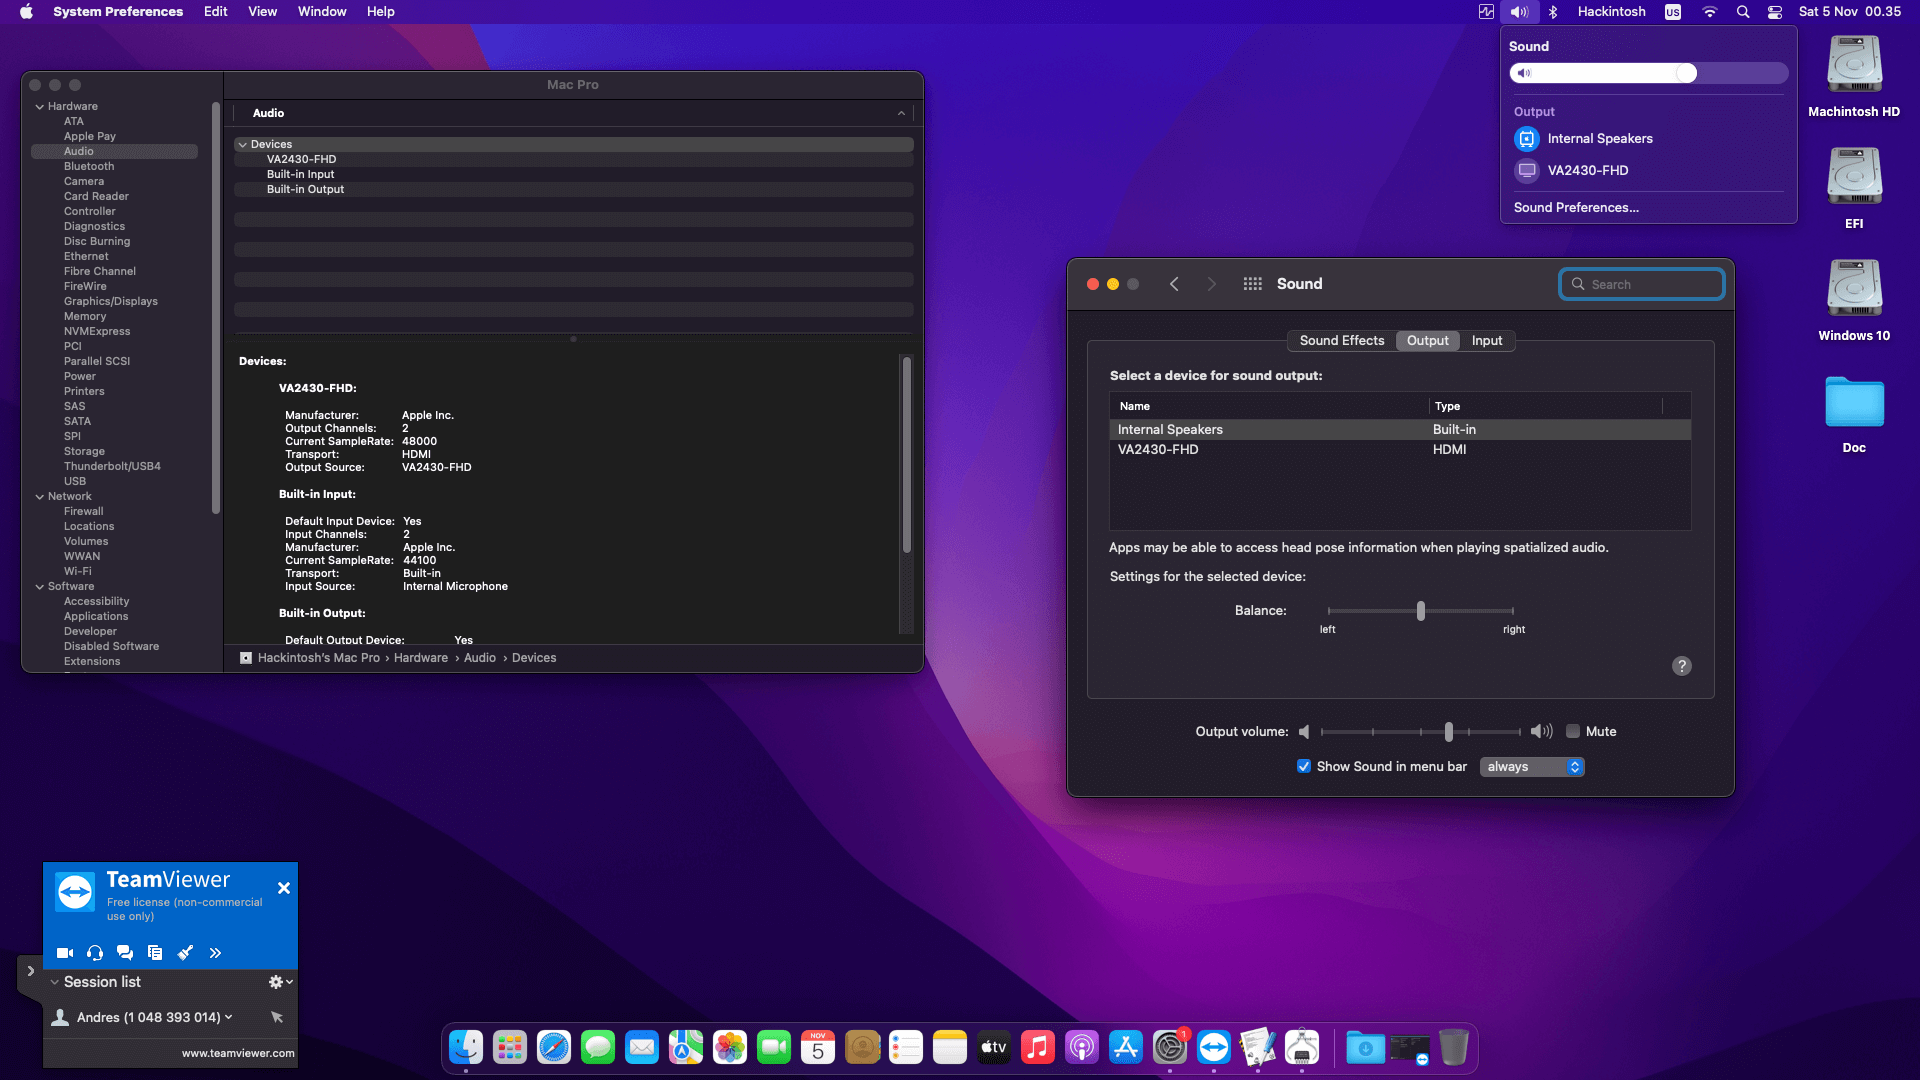1920x1080 pixels.
Task: Click the Sound menu volume slider knob
Action: (x=1687, y=73)
